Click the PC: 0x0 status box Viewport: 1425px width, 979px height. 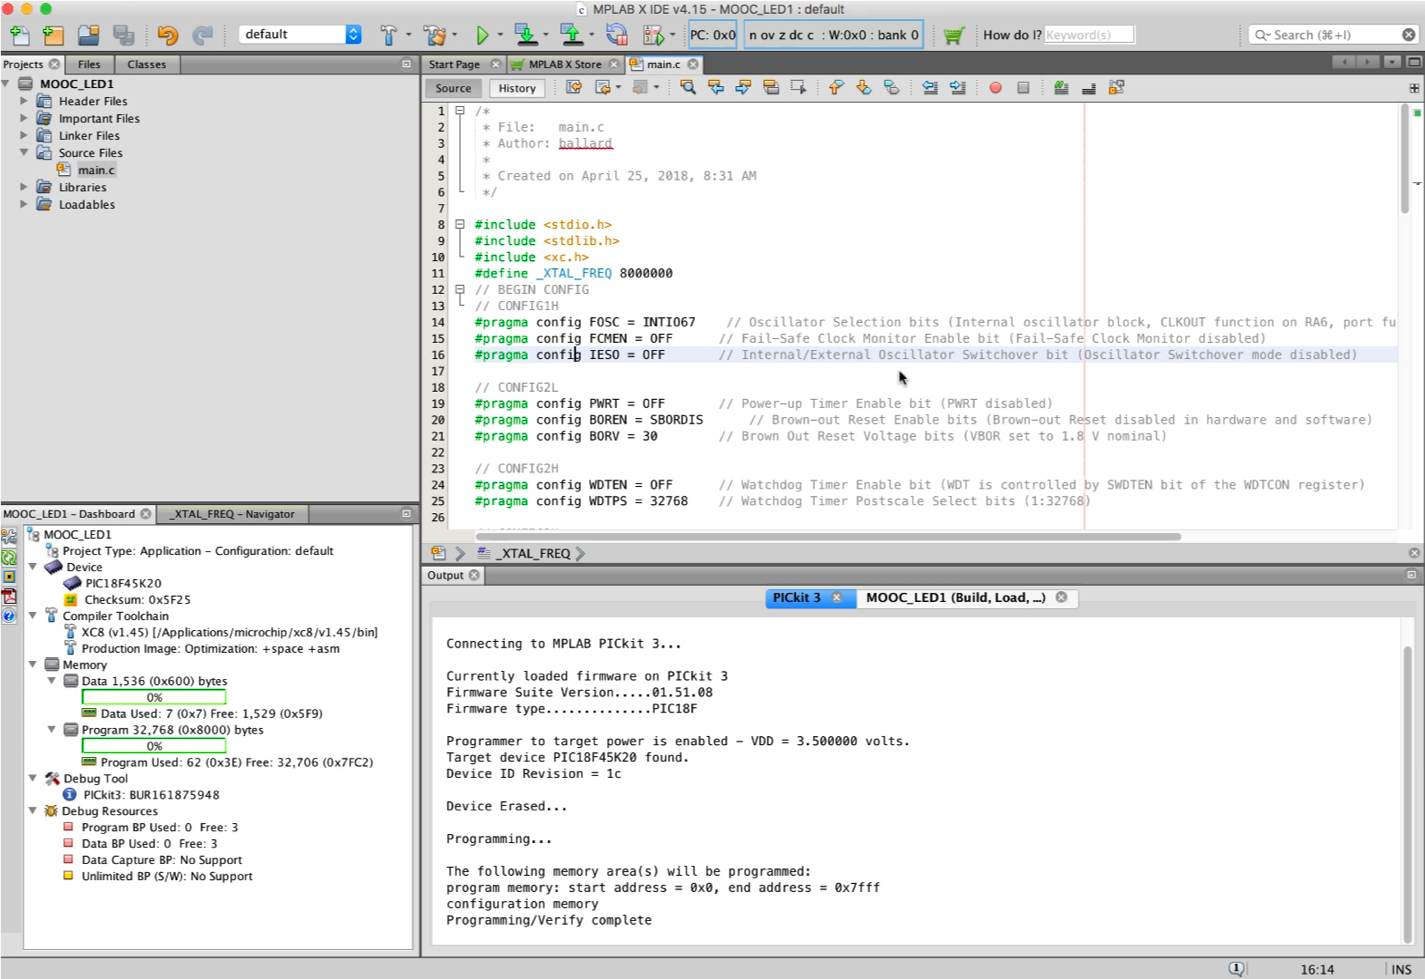coord(713,35)
